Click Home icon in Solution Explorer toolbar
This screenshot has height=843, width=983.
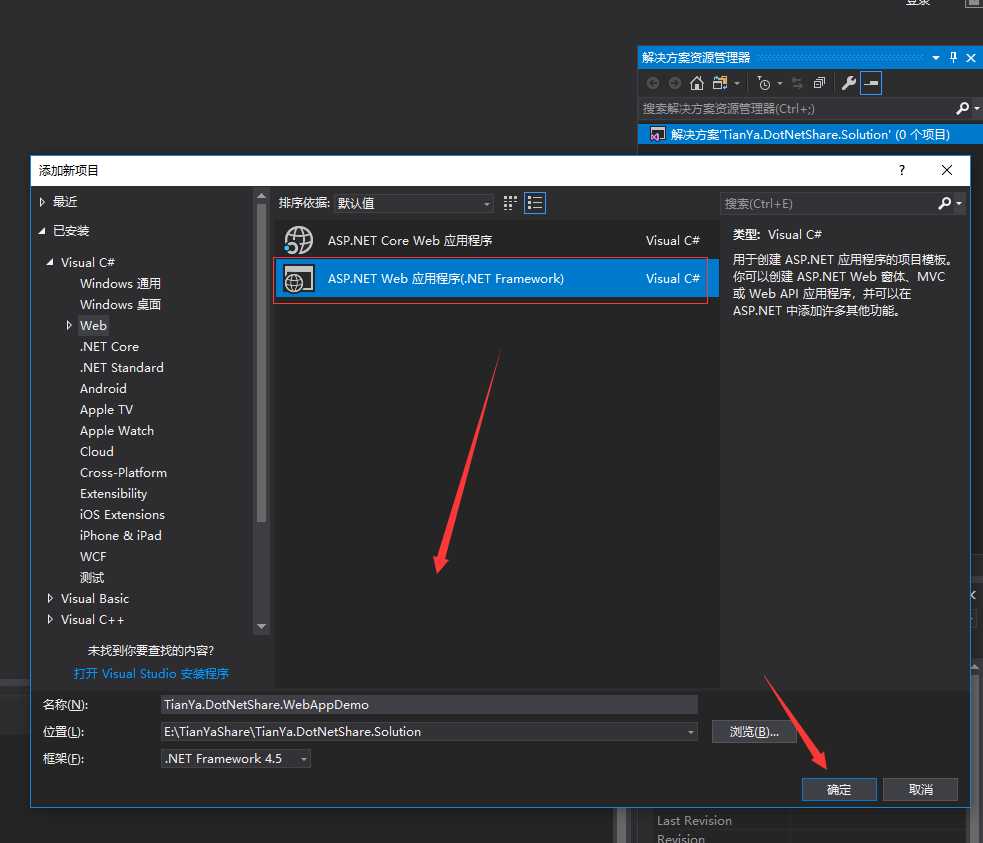point(697,83)
